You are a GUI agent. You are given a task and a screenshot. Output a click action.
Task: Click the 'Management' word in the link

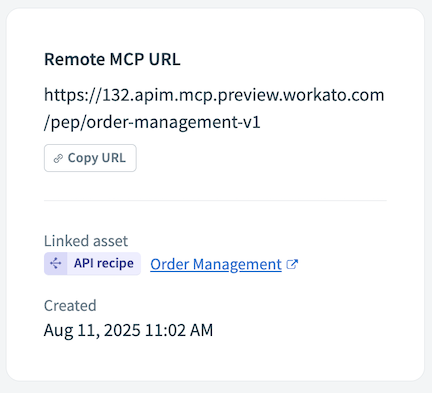point(237,264)
